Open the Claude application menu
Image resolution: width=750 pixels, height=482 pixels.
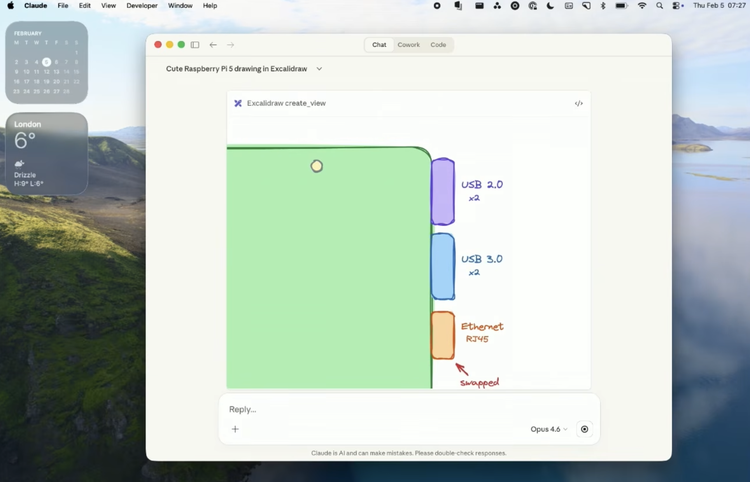(35, 6)
